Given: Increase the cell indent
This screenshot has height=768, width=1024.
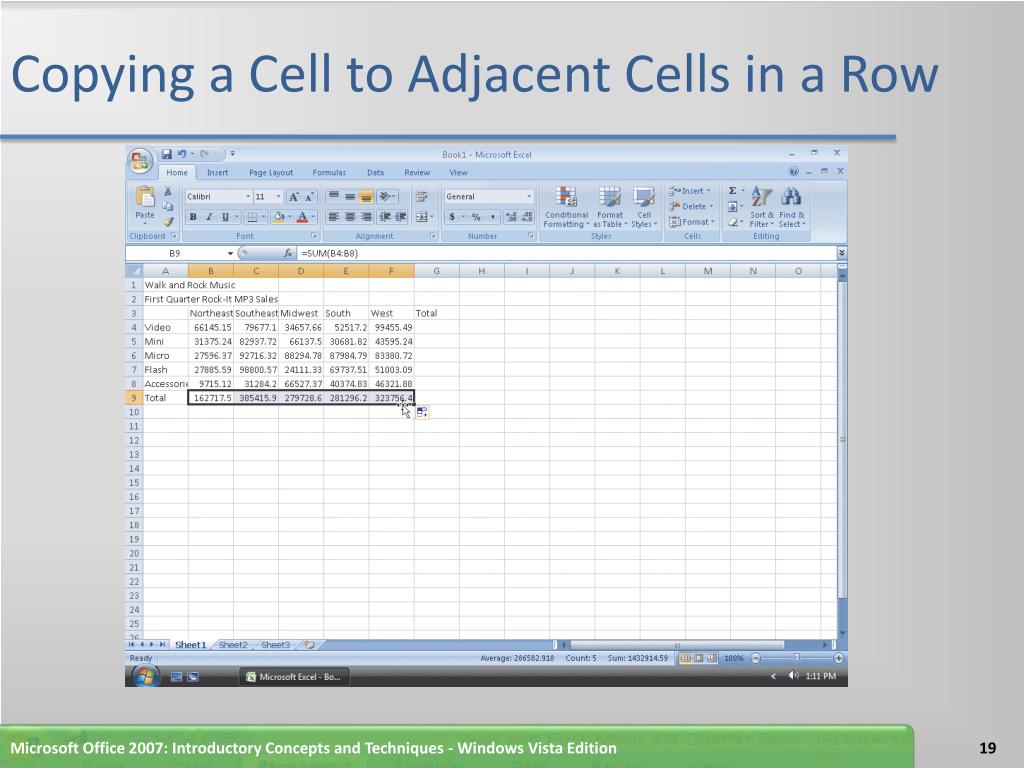Looking at the screenshot, I should pyautogui.click(x=400, y=217).
